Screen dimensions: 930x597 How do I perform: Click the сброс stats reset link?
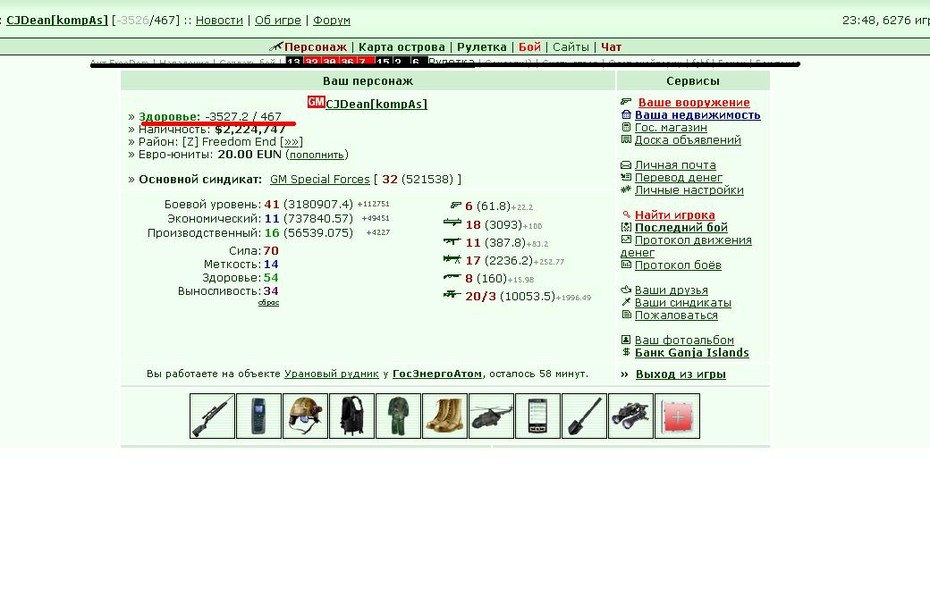coord(268,302)
